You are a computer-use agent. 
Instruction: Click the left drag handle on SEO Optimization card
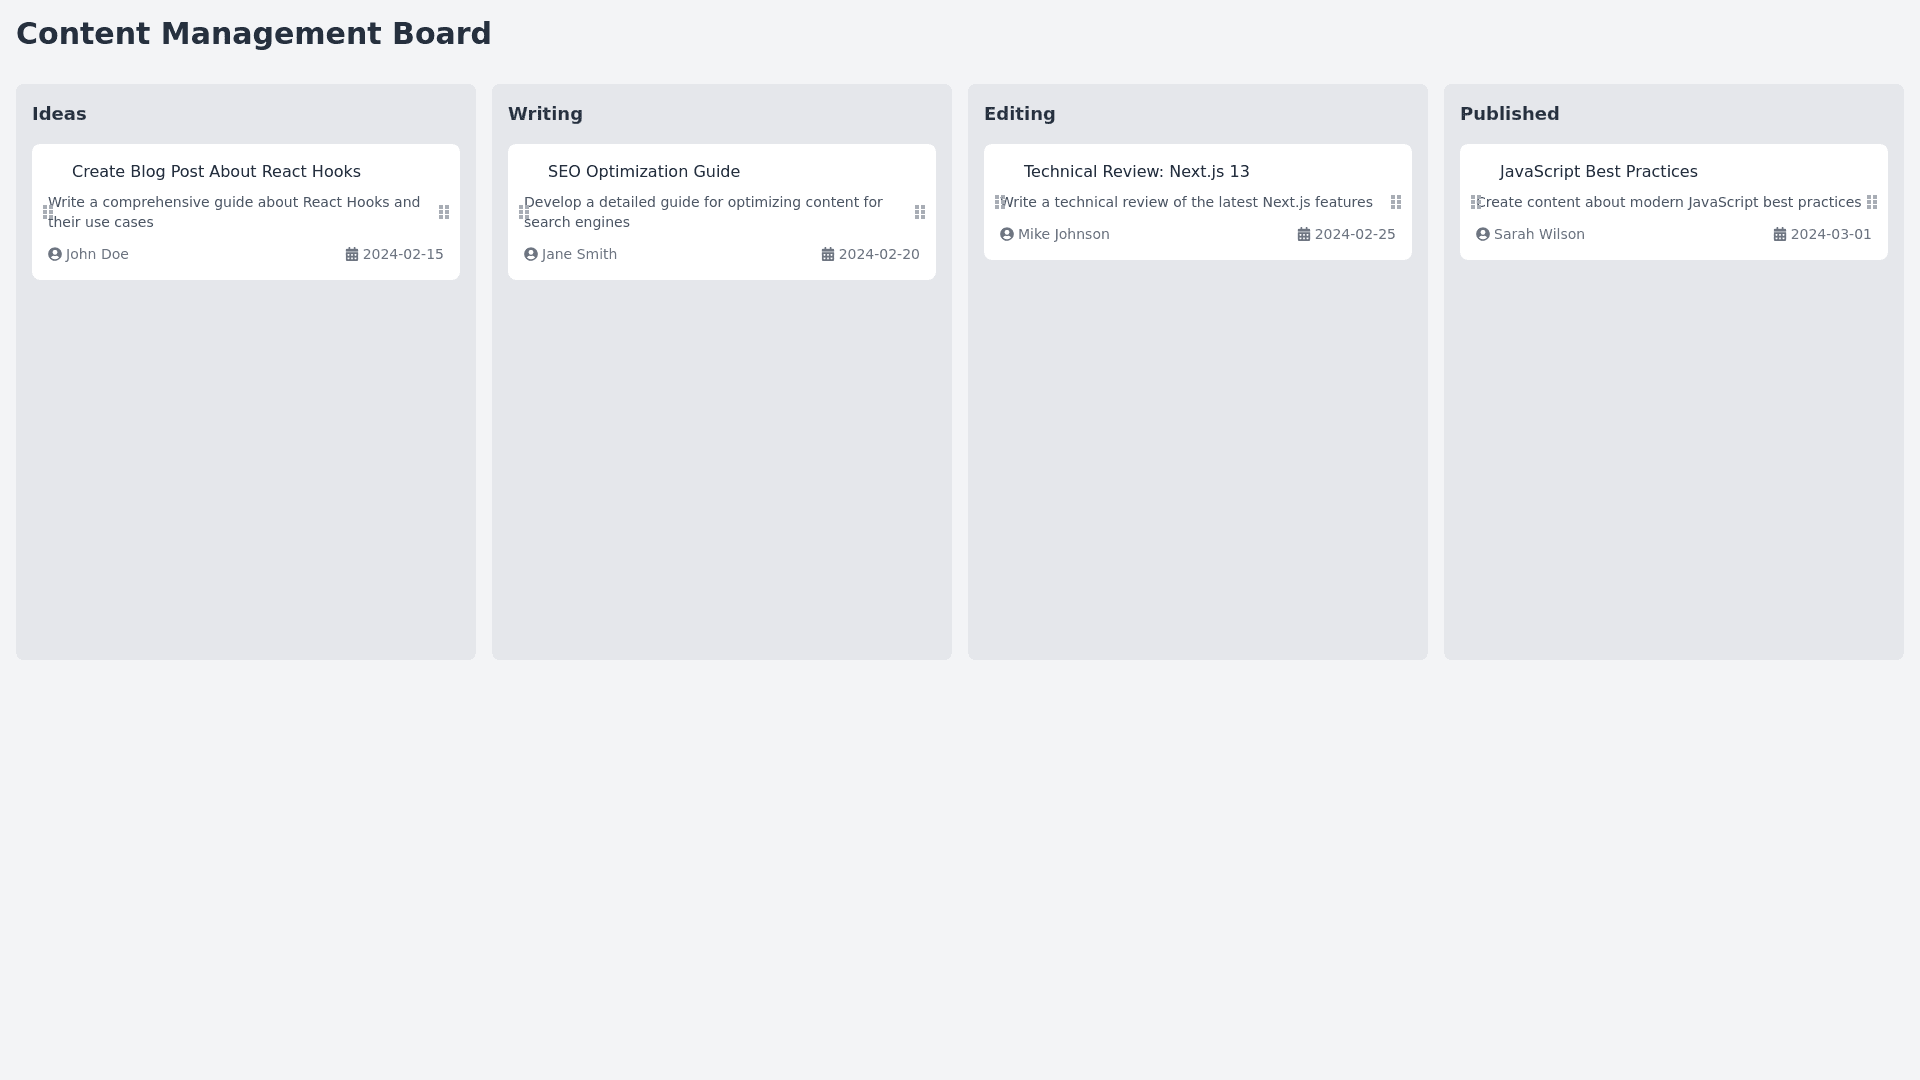(523, 212)
